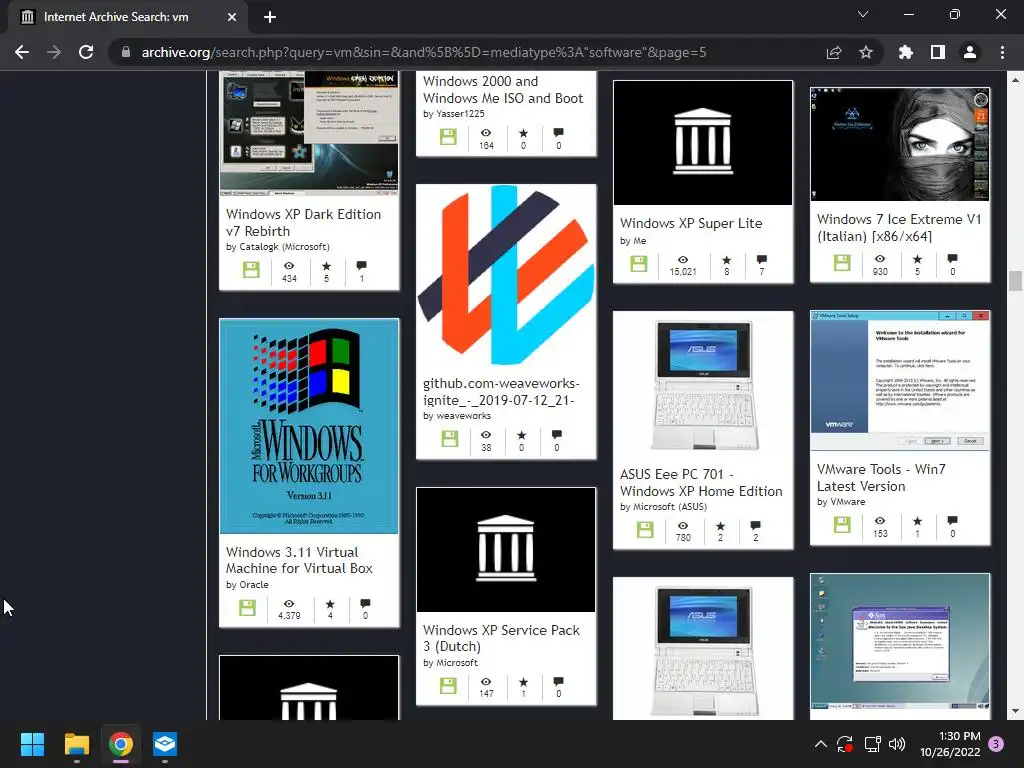Screen dimensions: 1024x768
Task: Toggle Chrome side panel icon
Action: (938, 52)
